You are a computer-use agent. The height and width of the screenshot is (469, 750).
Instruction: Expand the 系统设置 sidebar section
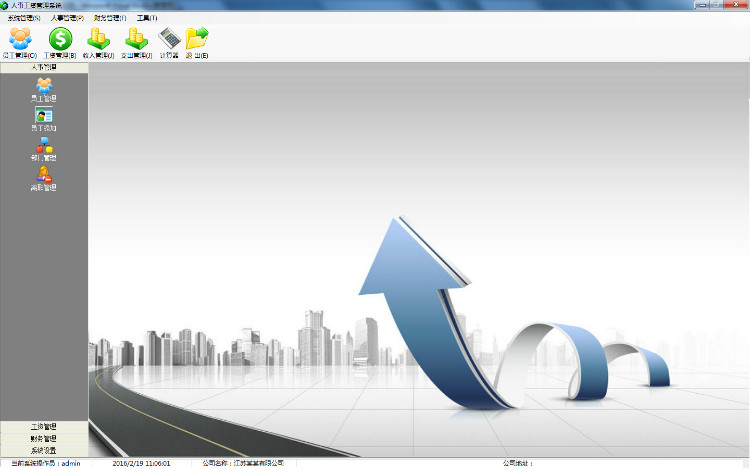(44, 450)
